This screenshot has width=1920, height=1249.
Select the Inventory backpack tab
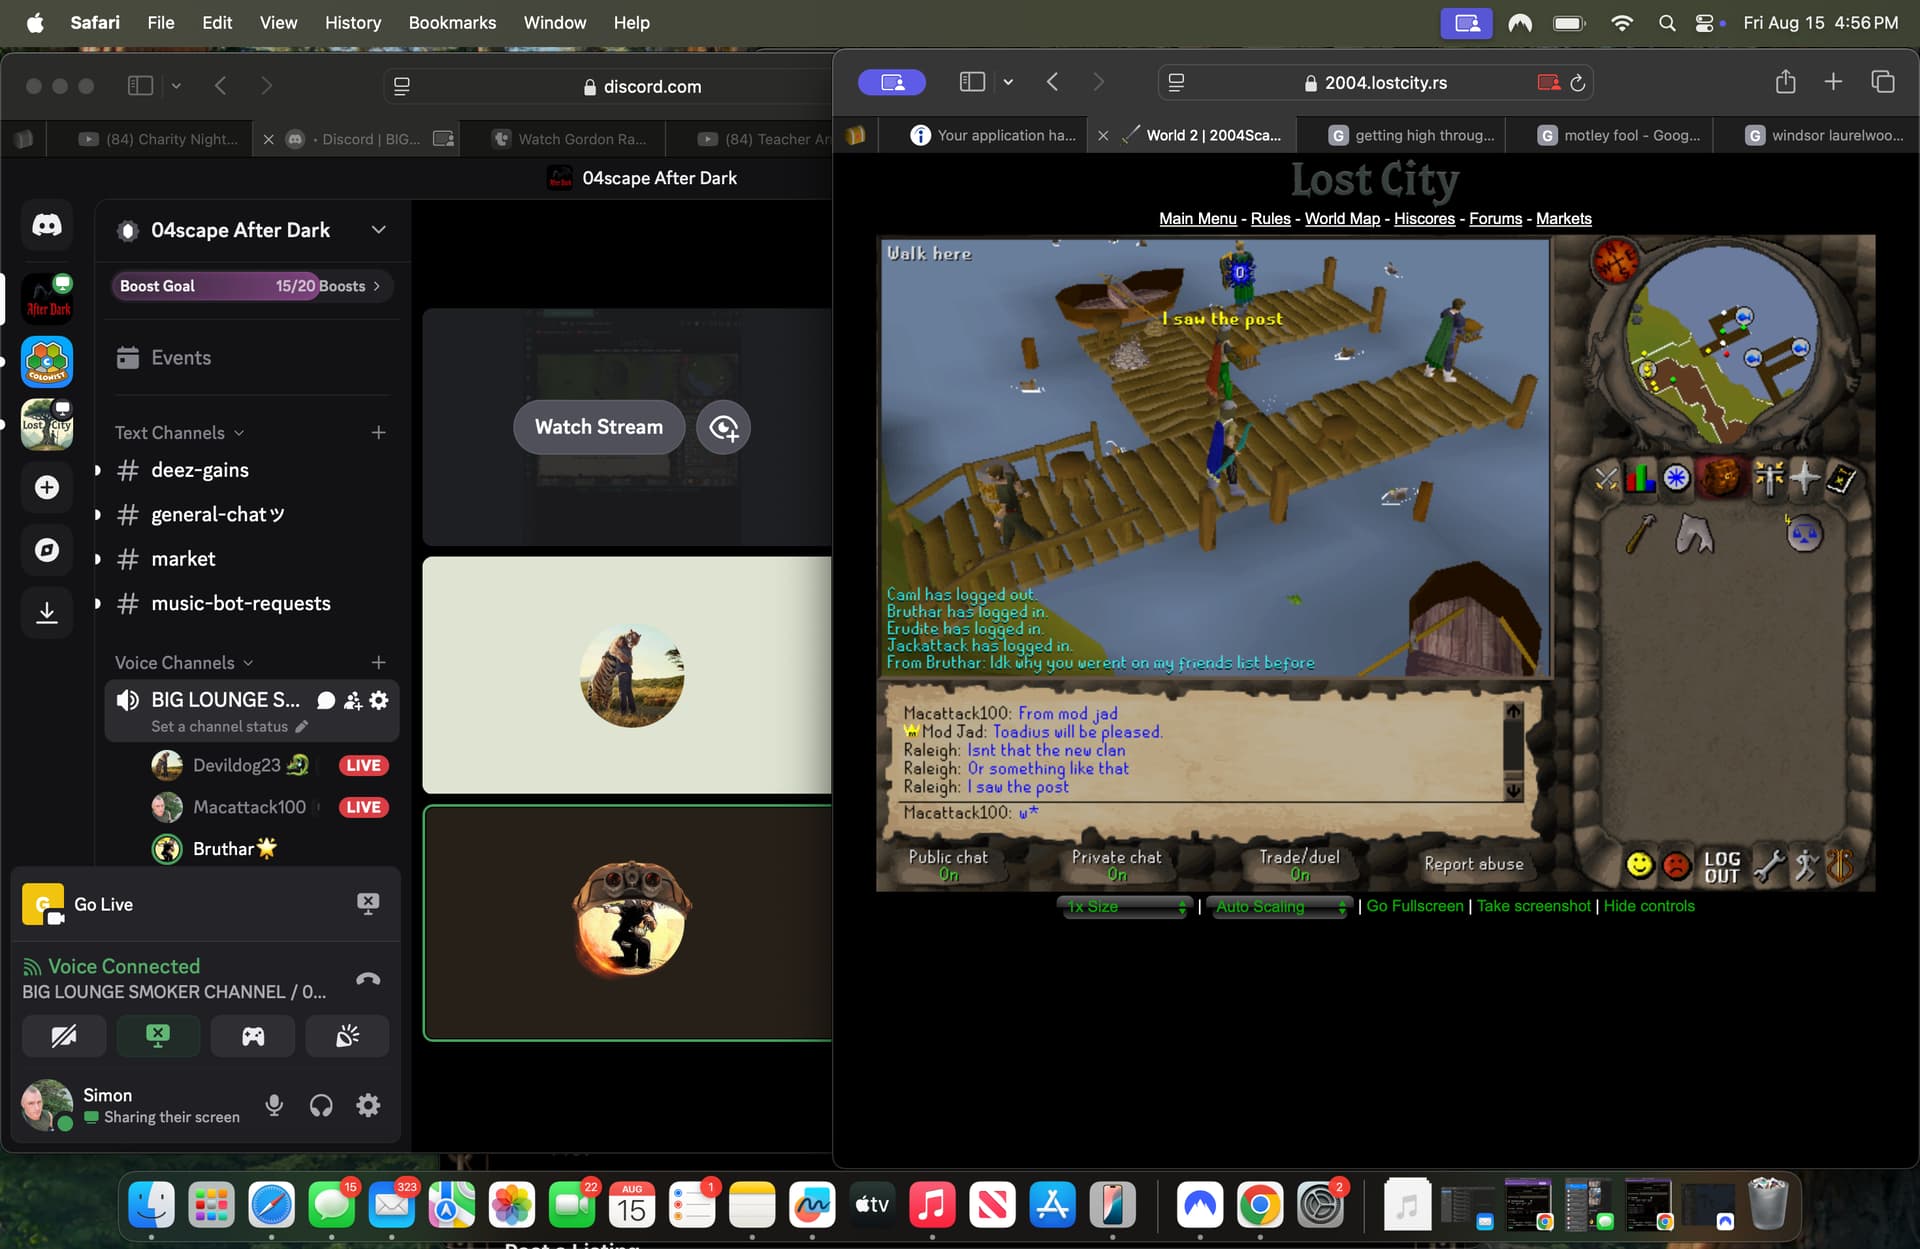click(1722, 478)
